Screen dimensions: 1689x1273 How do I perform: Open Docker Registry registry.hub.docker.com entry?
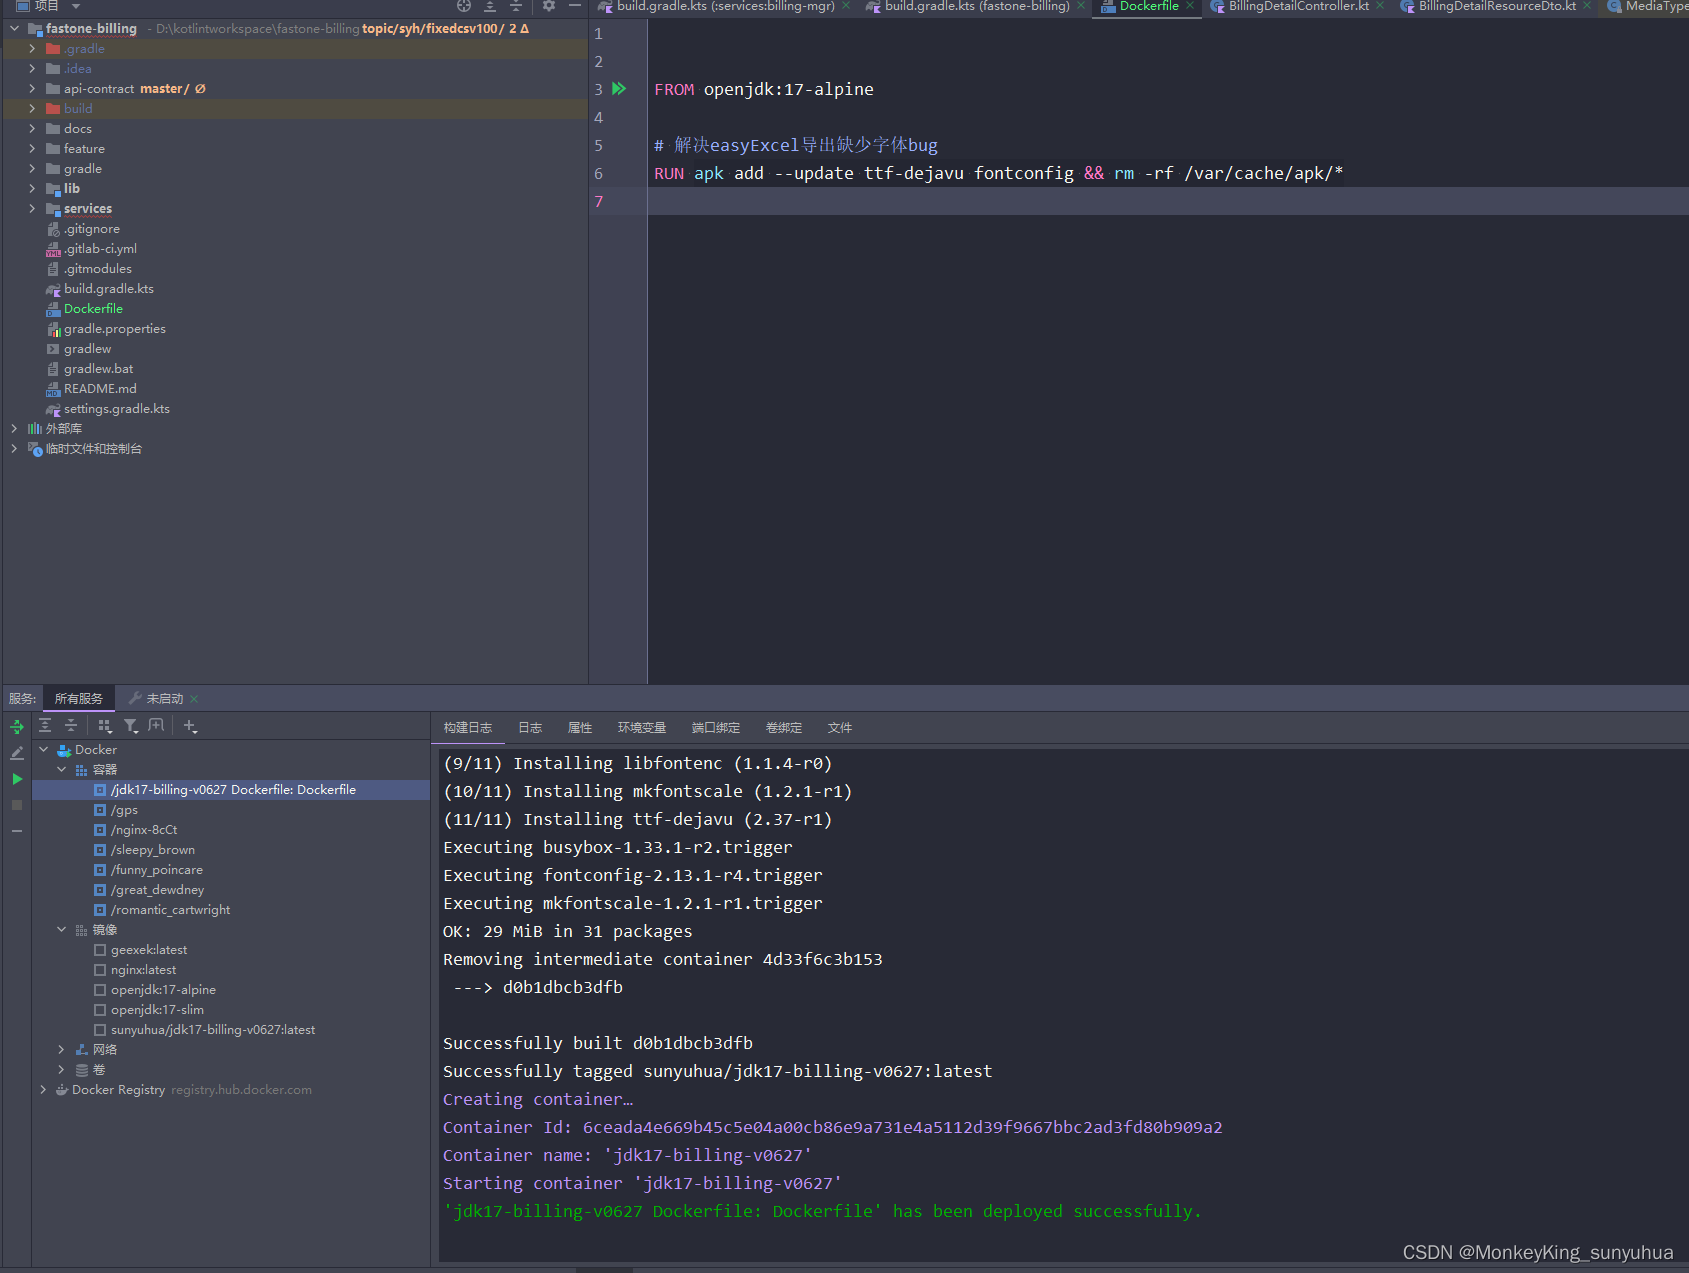[x=119, y=1089]
